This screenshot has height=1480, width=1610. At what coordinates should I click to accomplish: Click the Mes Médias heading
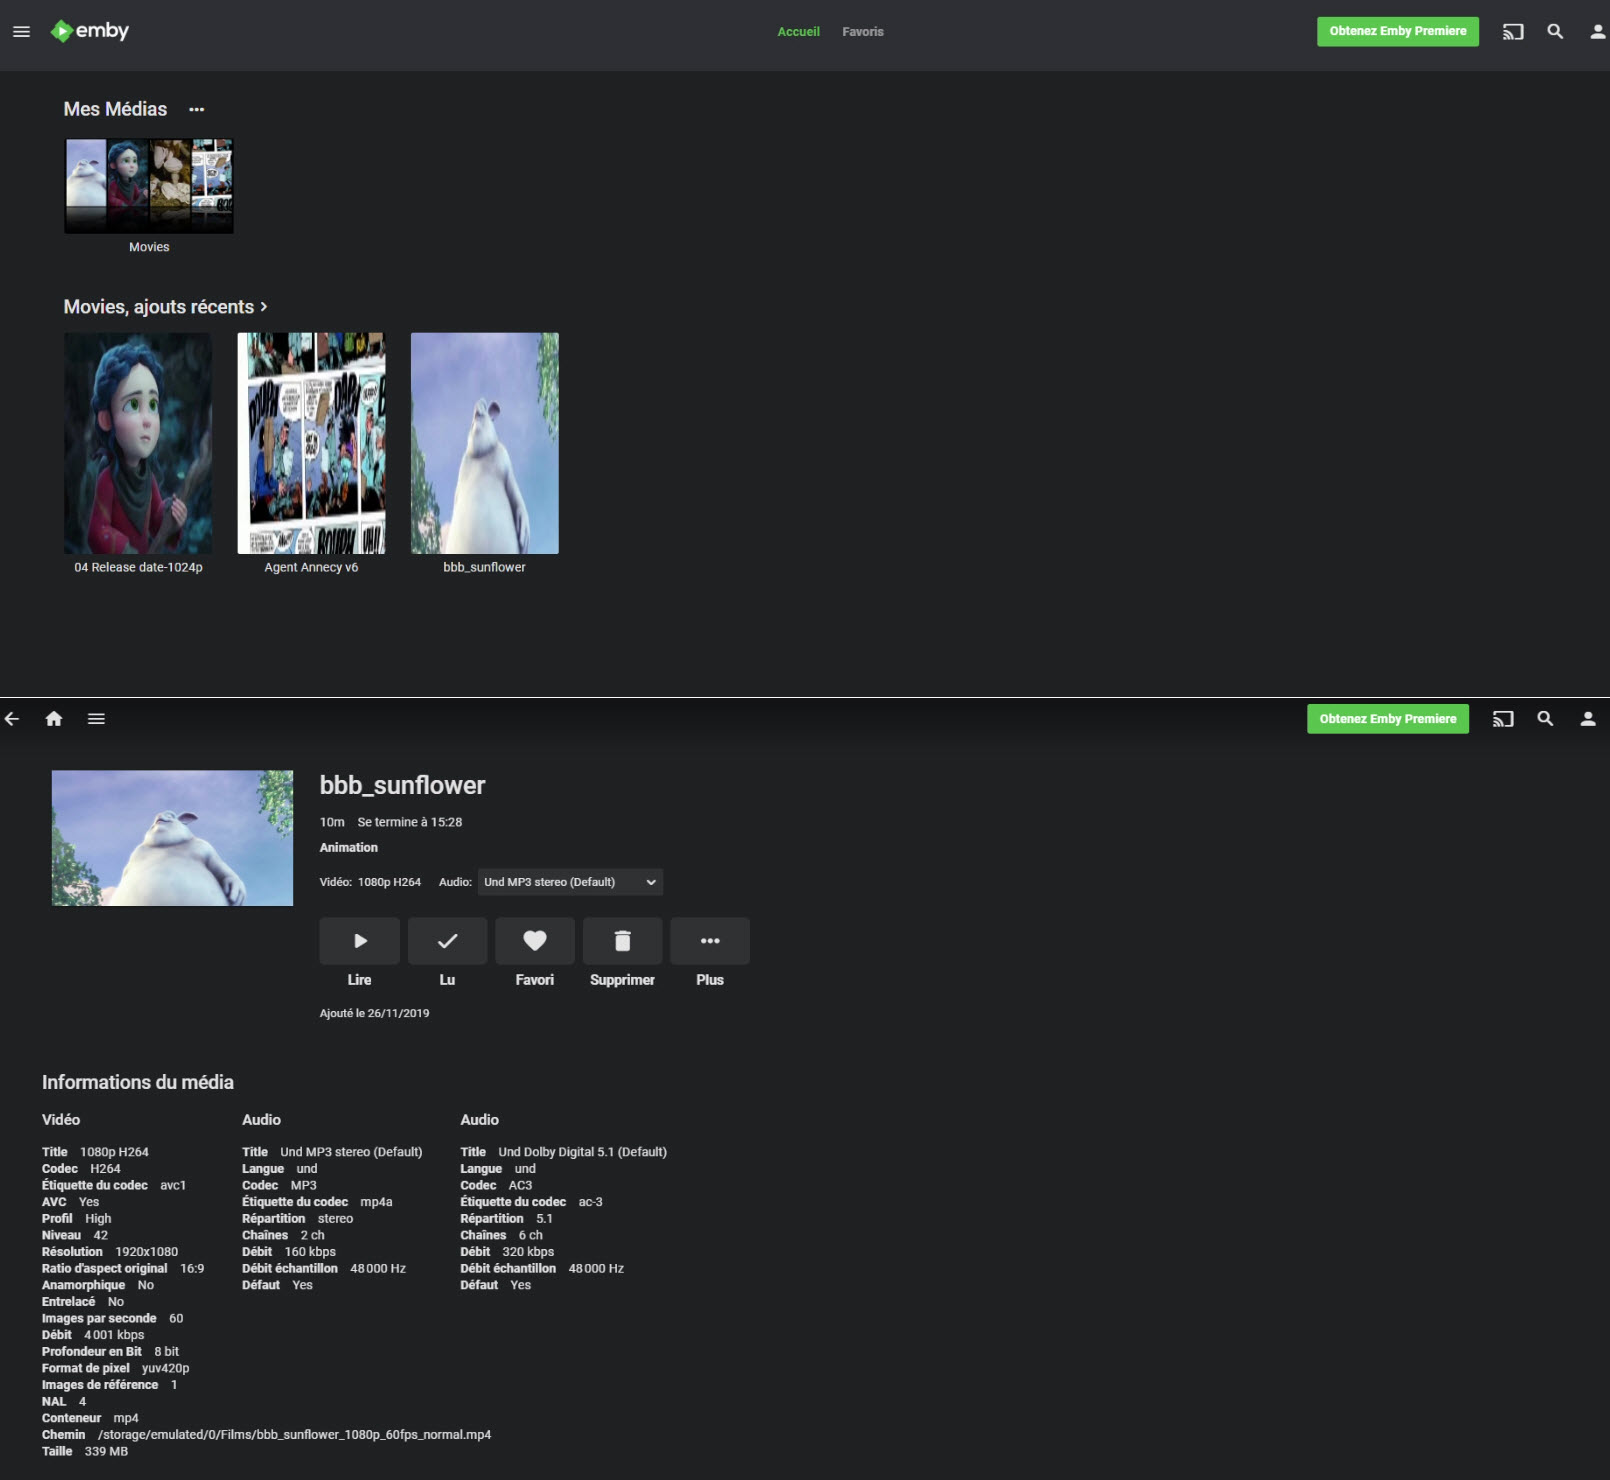[115, 109]
